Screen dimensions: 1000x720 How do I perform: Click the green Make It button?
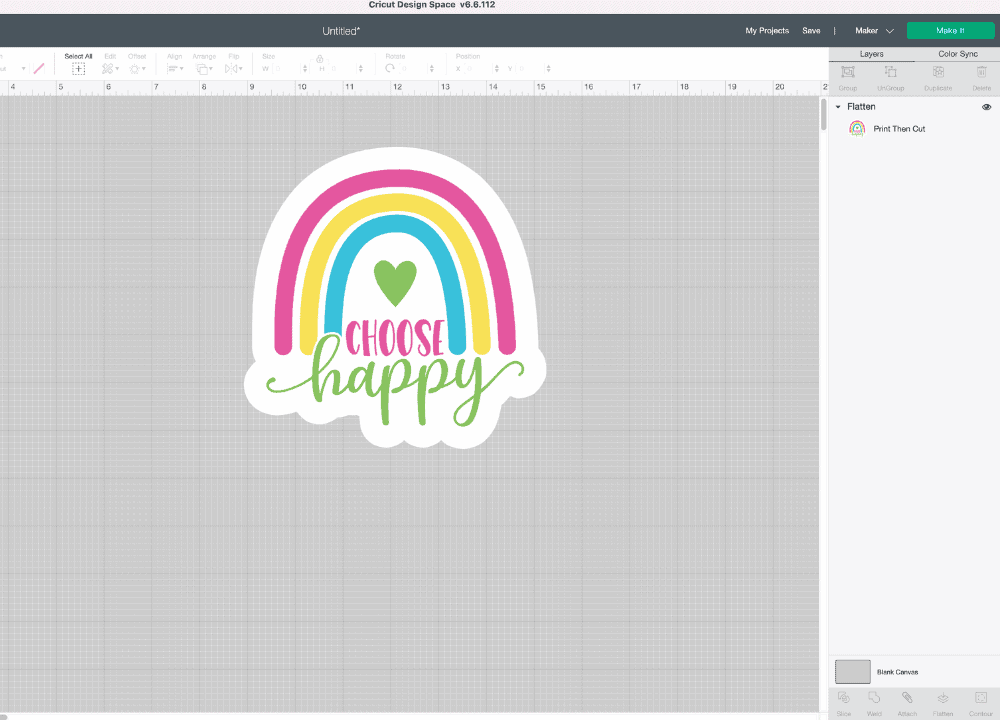(950, 31)
